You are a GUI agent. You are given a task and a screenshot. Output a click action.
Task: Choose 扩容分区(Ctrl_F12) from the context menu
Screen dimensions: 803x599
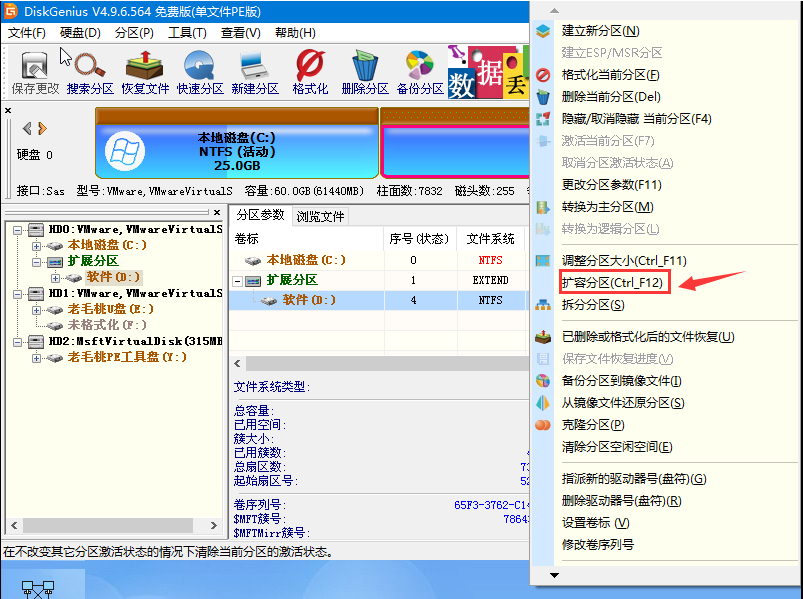click(x=612, y=283)
